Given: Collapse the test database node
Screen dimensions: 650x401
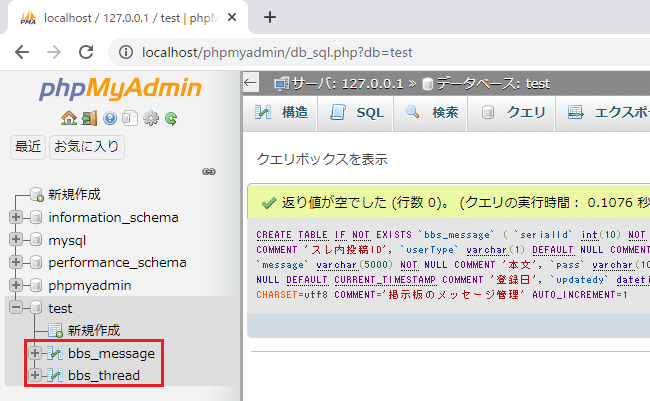Looking at the screenshot, I should click(x=16, y=308).
